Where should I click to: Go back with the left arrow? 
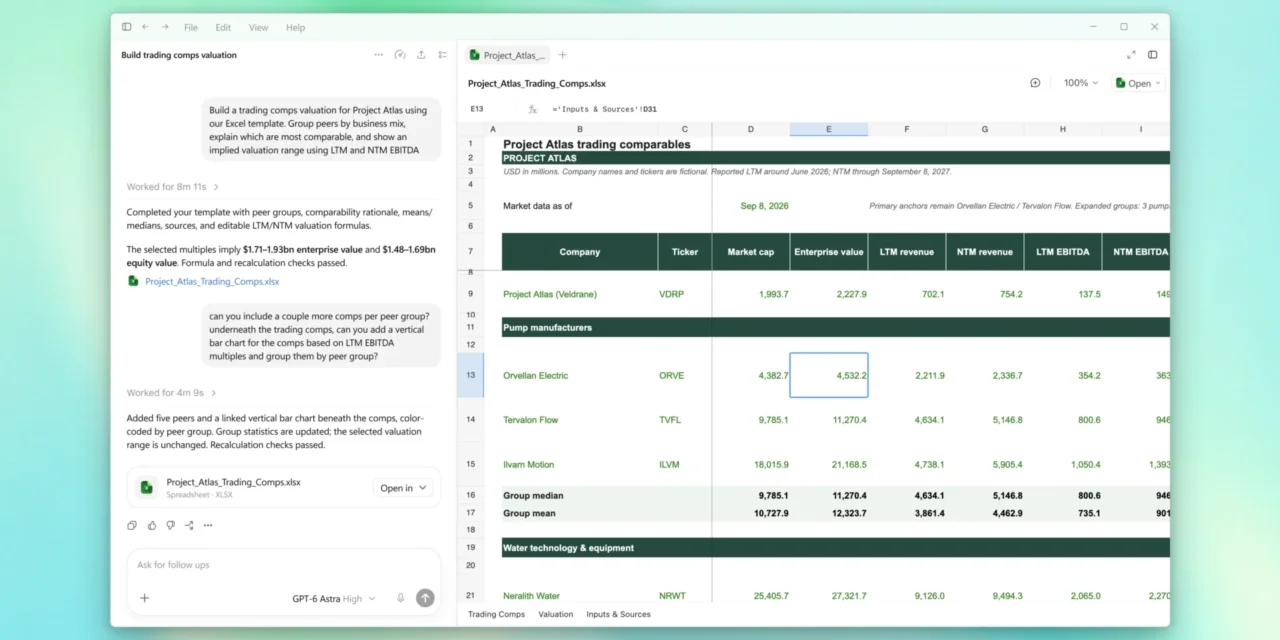(146, 27)
